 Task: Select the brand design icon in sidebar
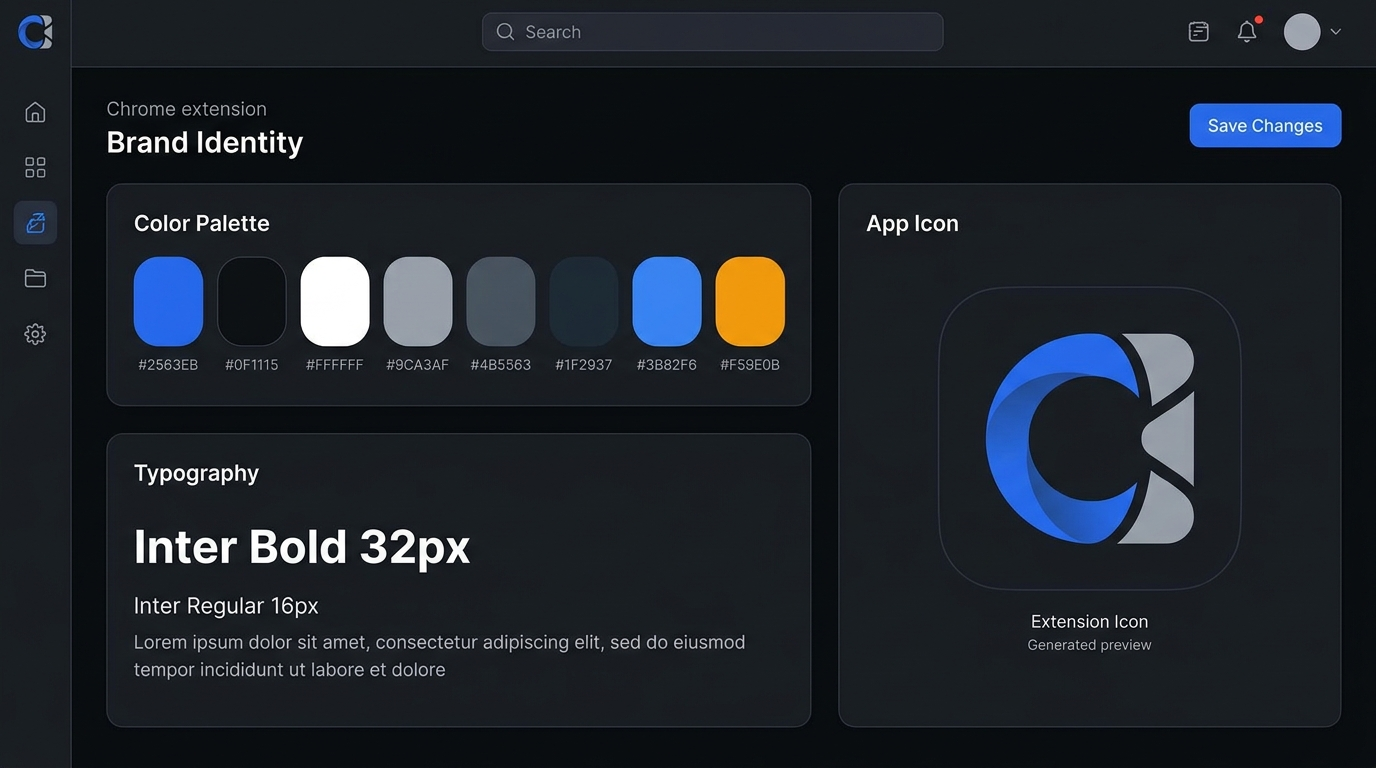click(x=35, y=223)
